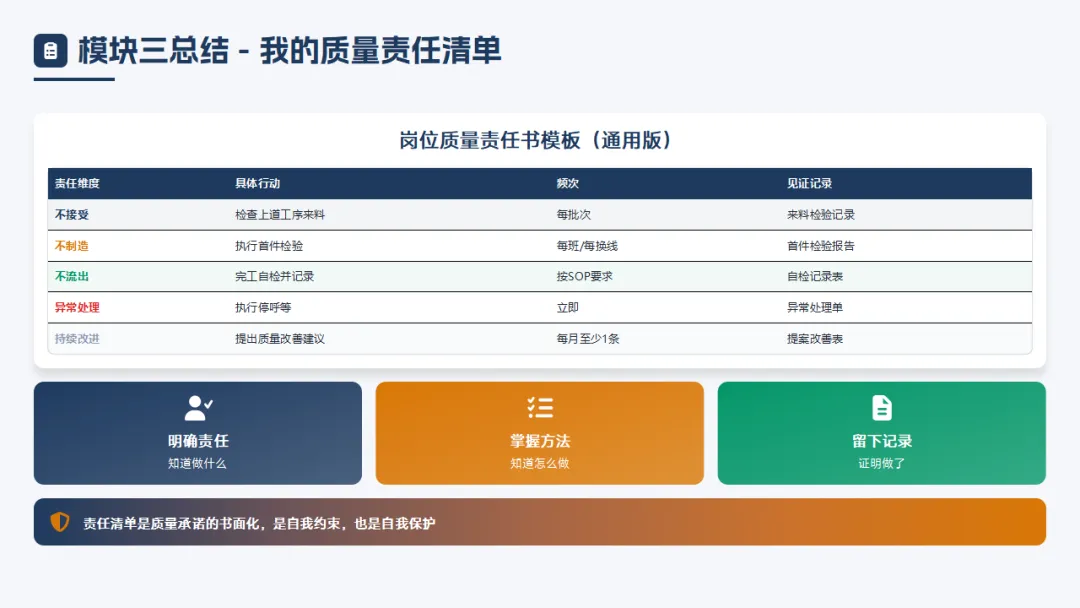
Task: Click the frequency cell 按SOP要求
Action: 584,276
